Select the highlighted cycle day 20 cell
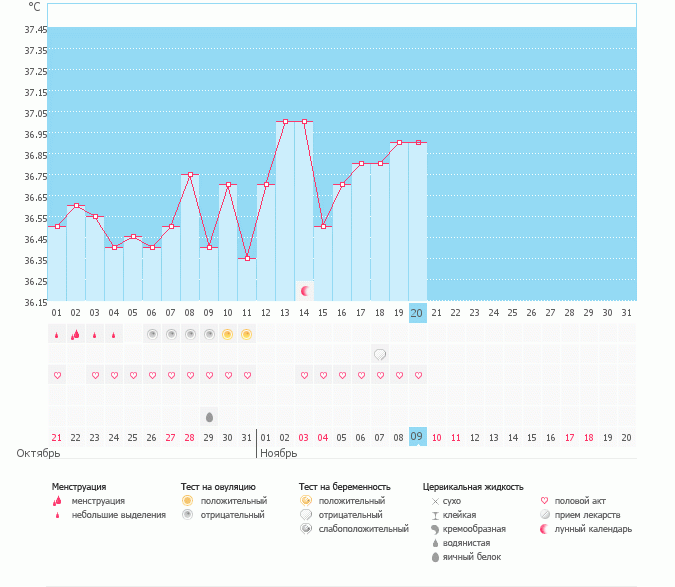The height and width of the screenshot is (587, 675). (x=418, y=313)
